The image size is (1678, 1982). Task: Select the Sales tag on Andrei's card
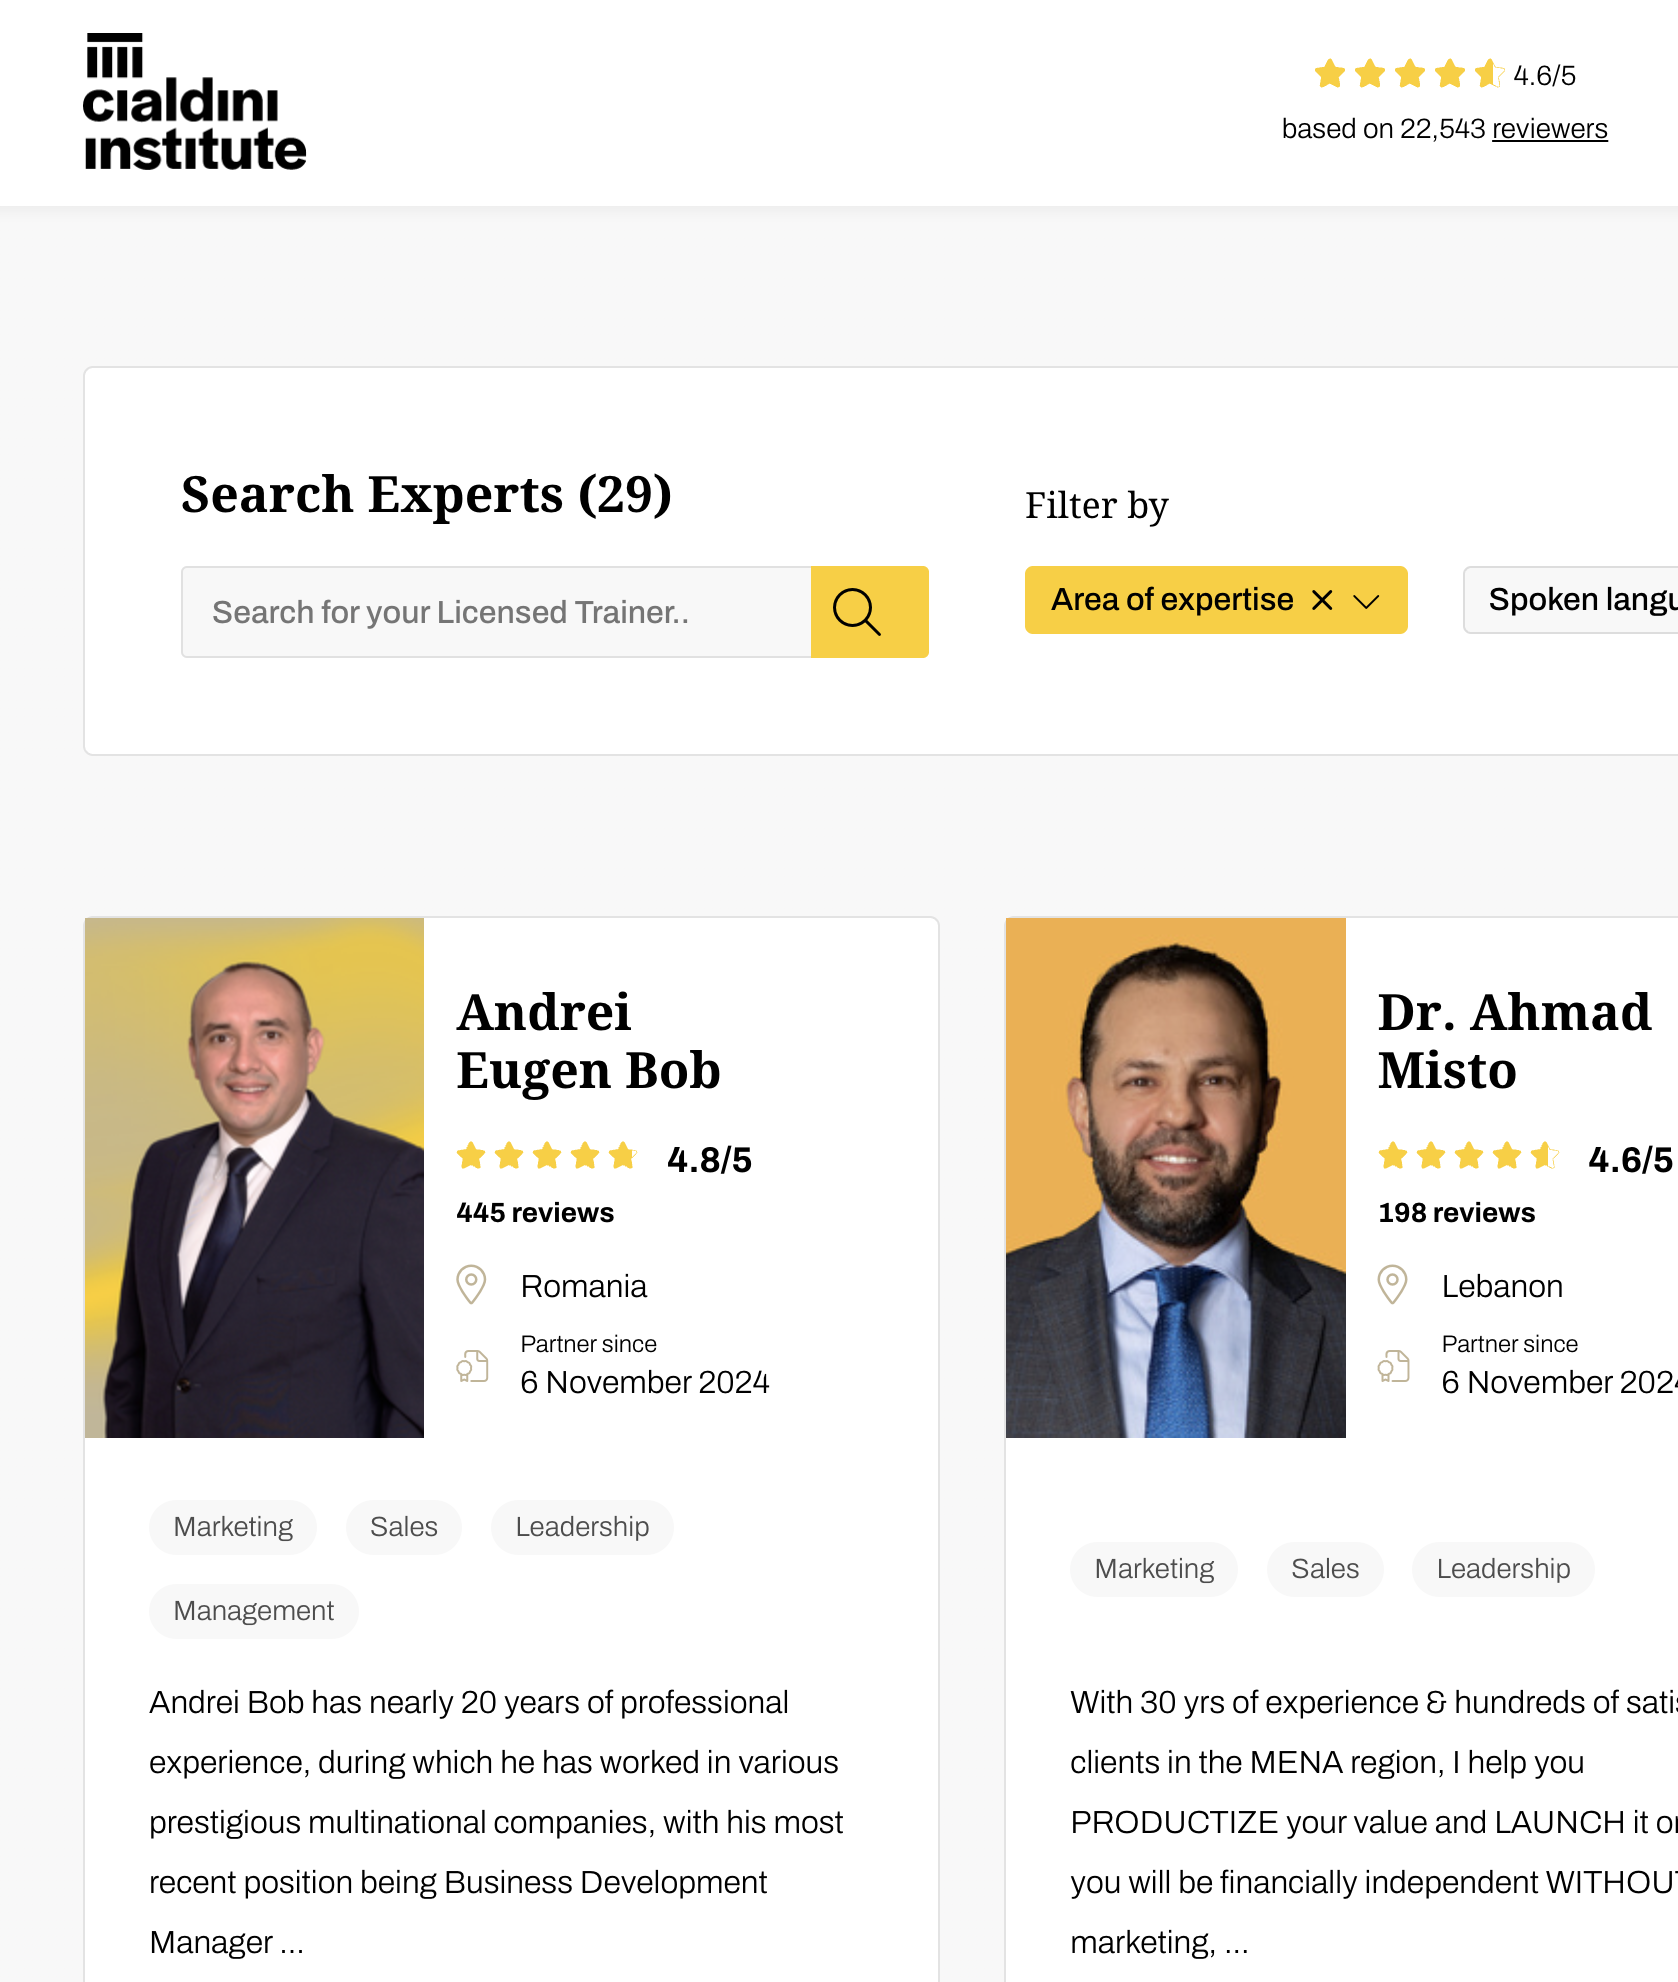coord(403,1527)
